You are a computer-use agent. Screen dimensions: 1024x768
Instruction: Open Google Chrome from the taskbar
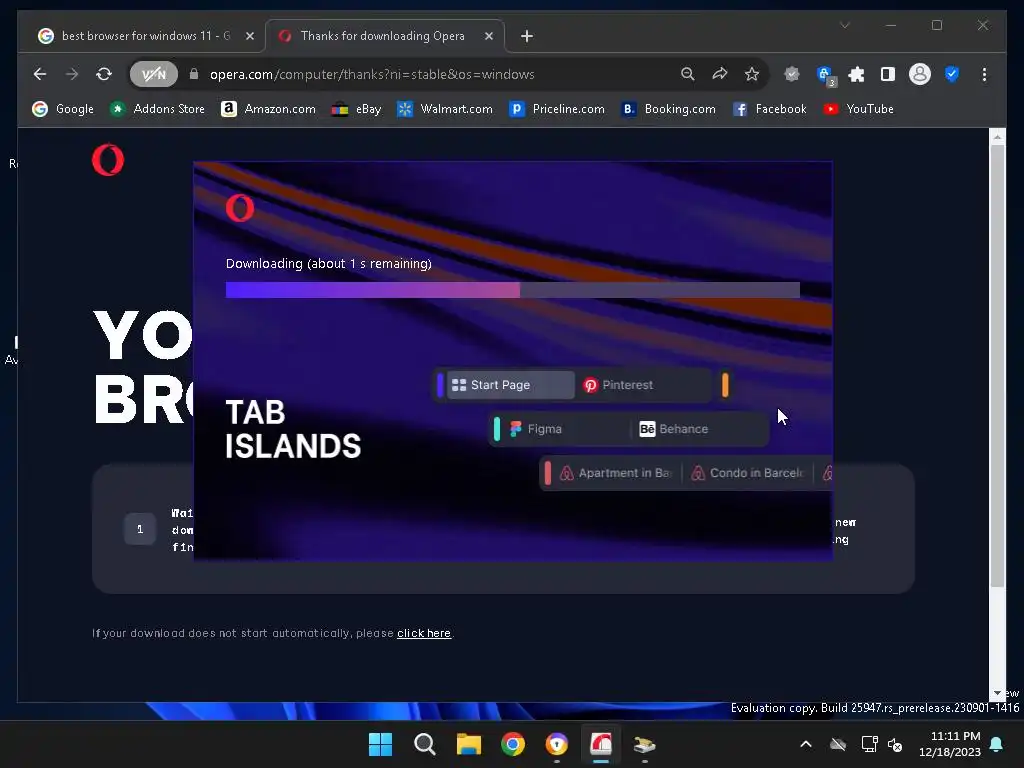tap(513, 744)
